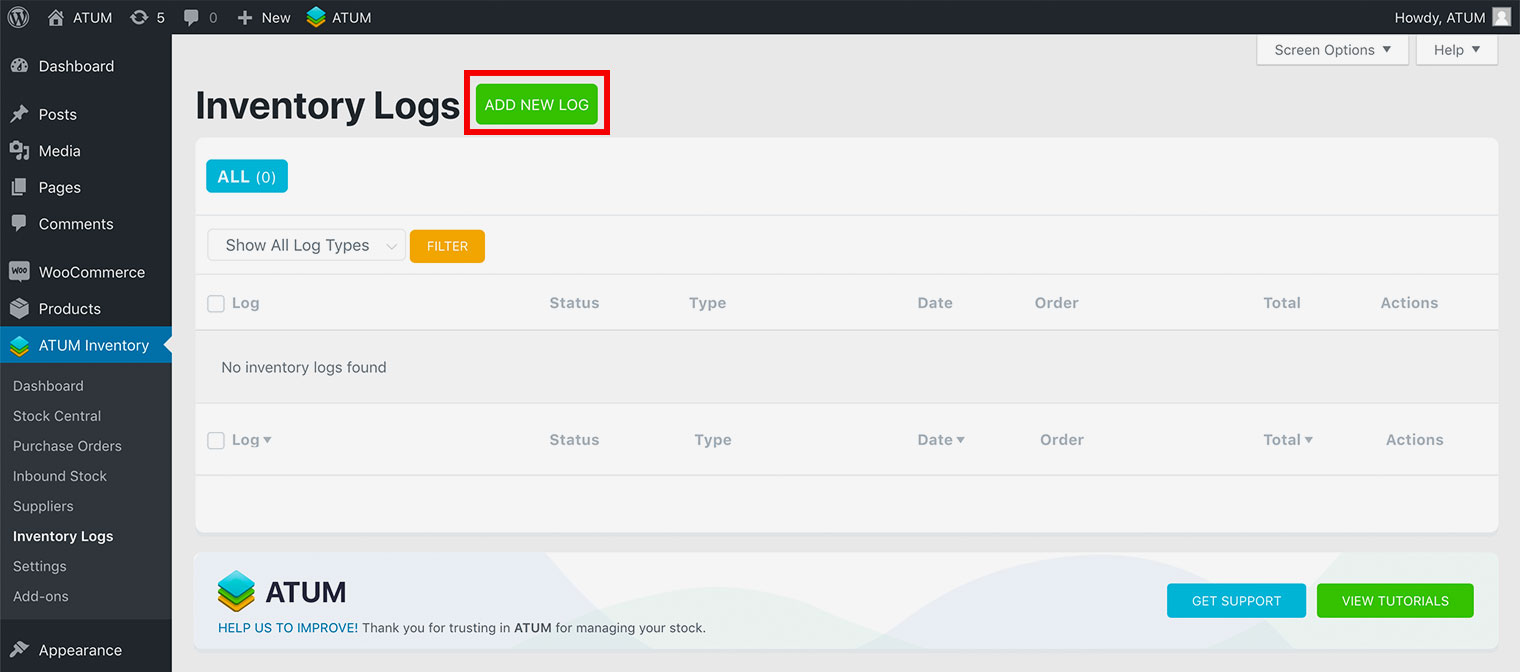Click the ATUM logo in the footer banner
Viewport: 1520px width, 672px height.
click(282, 591)
